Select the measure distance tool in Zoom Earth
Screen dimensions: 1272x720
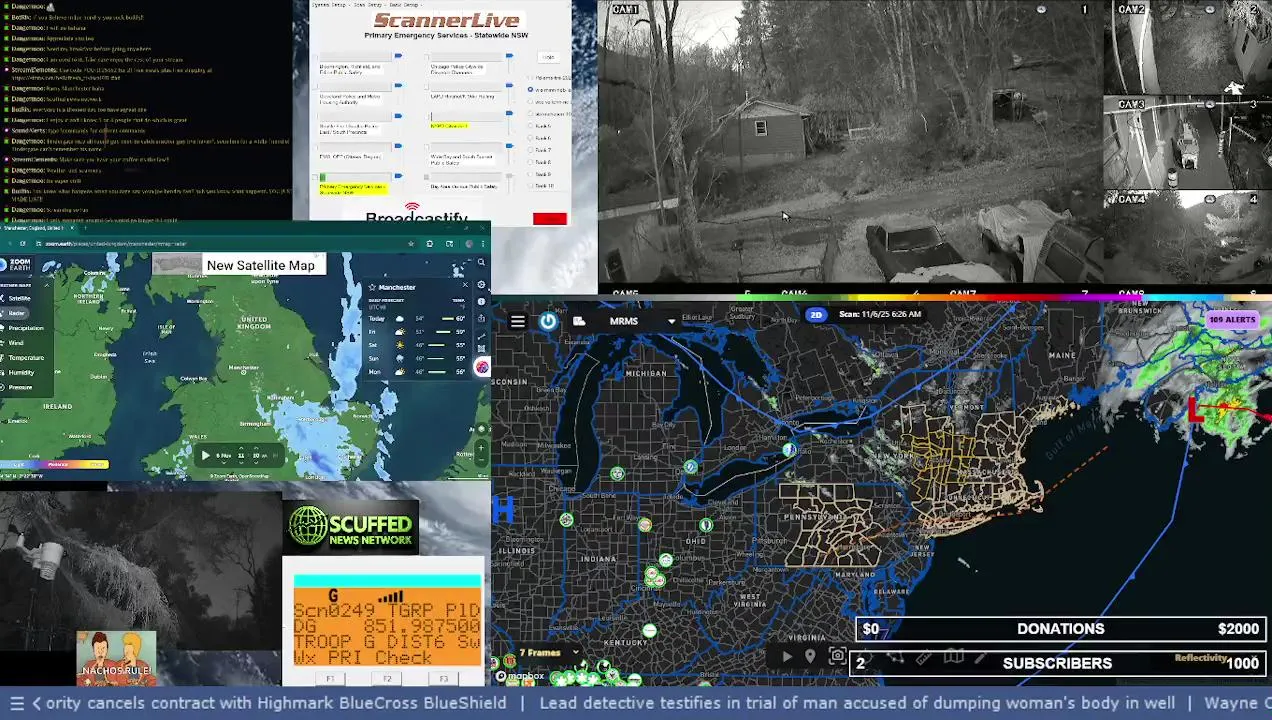[x=481, y=336]
